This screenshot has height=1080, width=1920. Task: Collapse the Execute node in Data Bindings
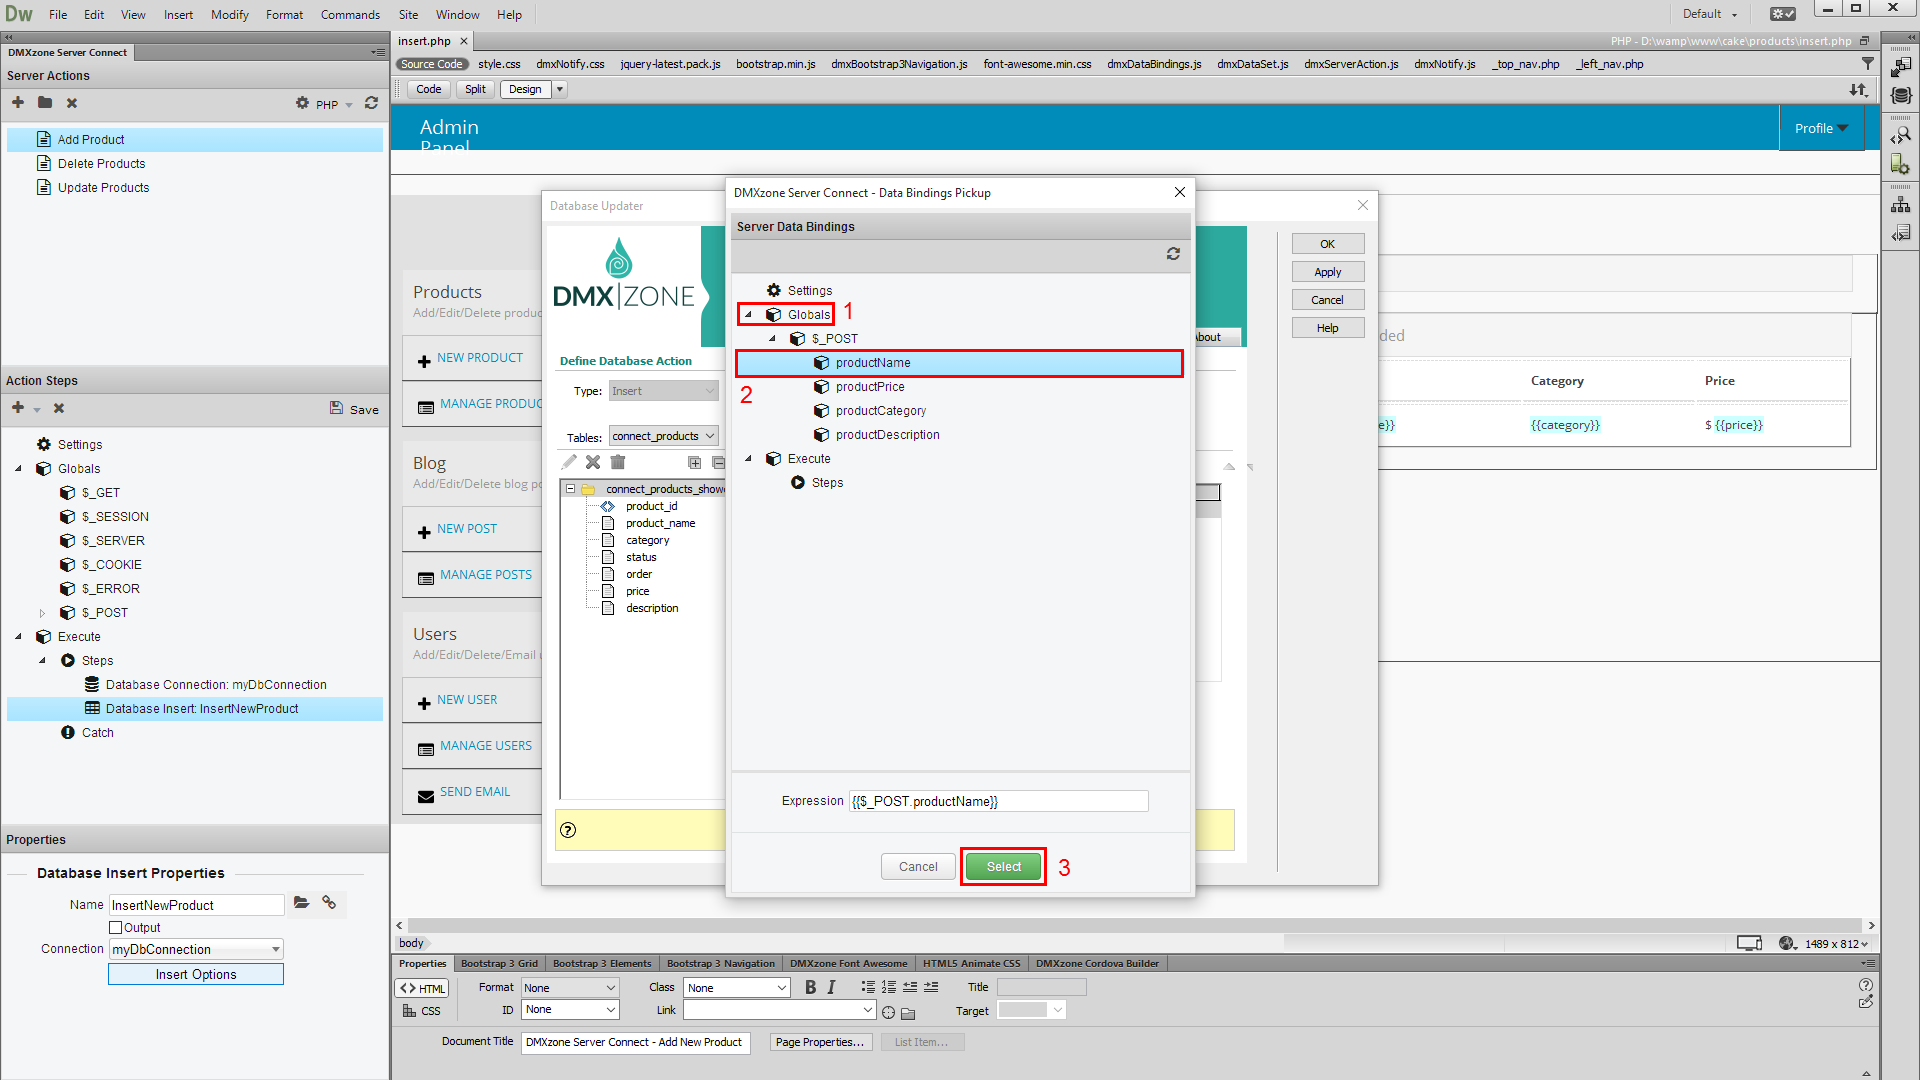coord(749,459)
